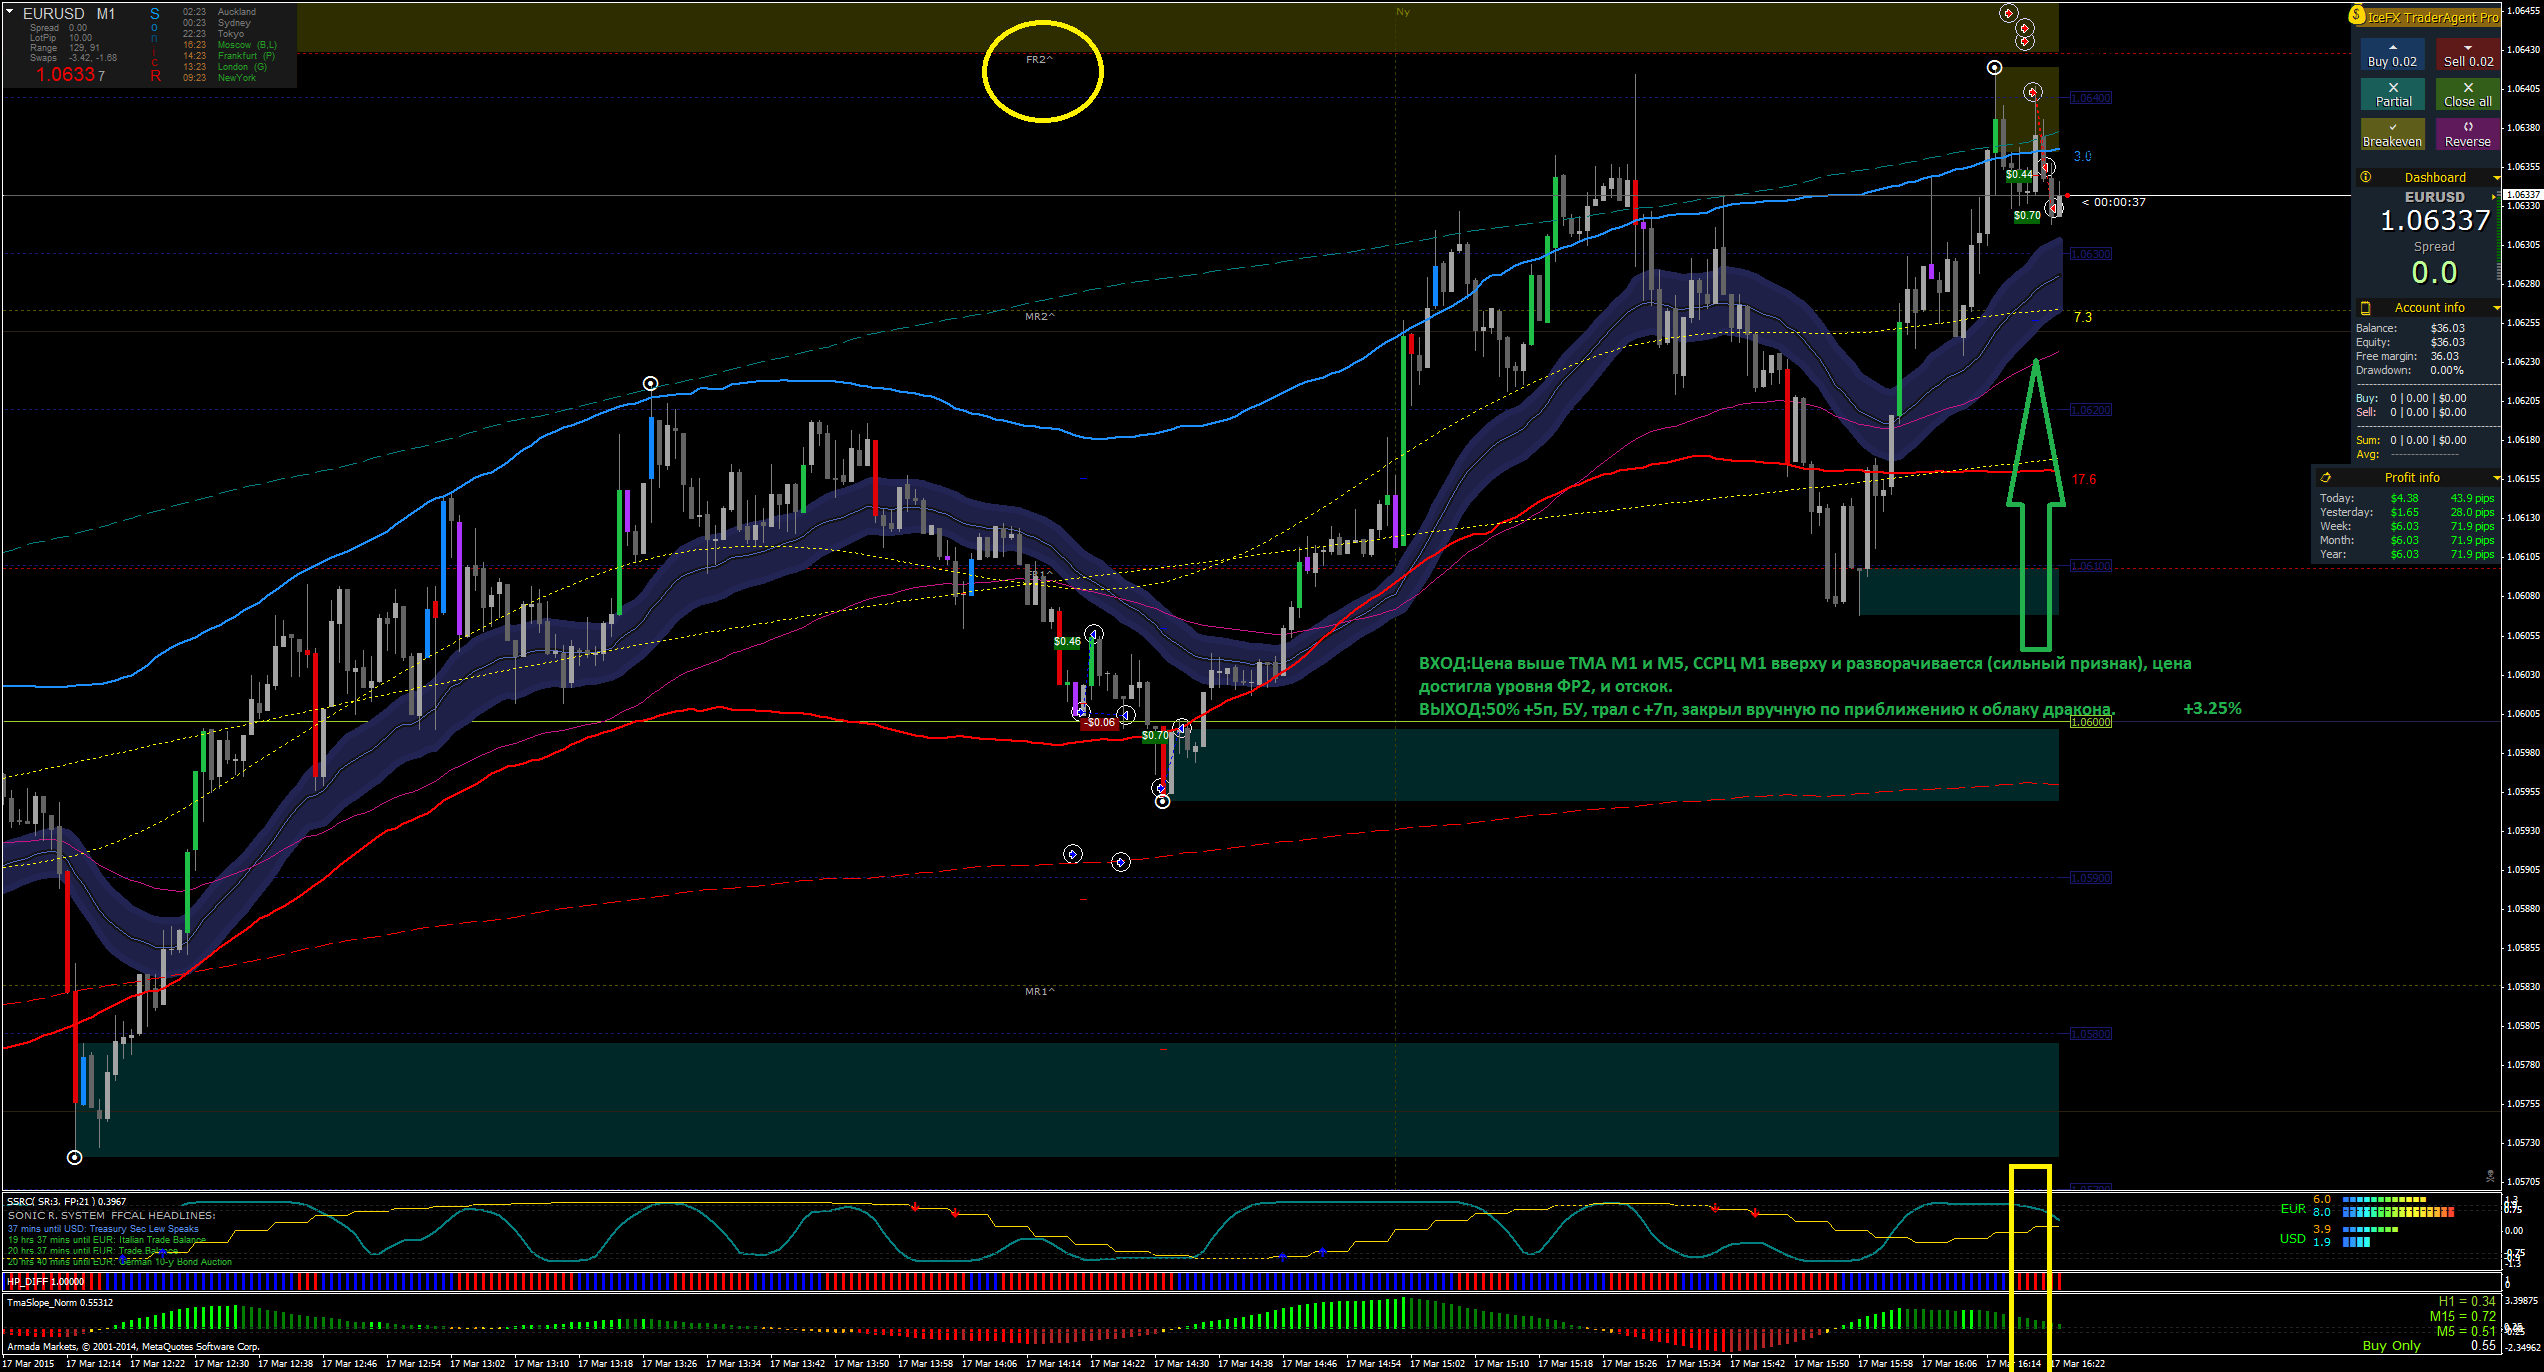
Task: Select the 1.06100 round-number level label
Action: click(2090, 566)
